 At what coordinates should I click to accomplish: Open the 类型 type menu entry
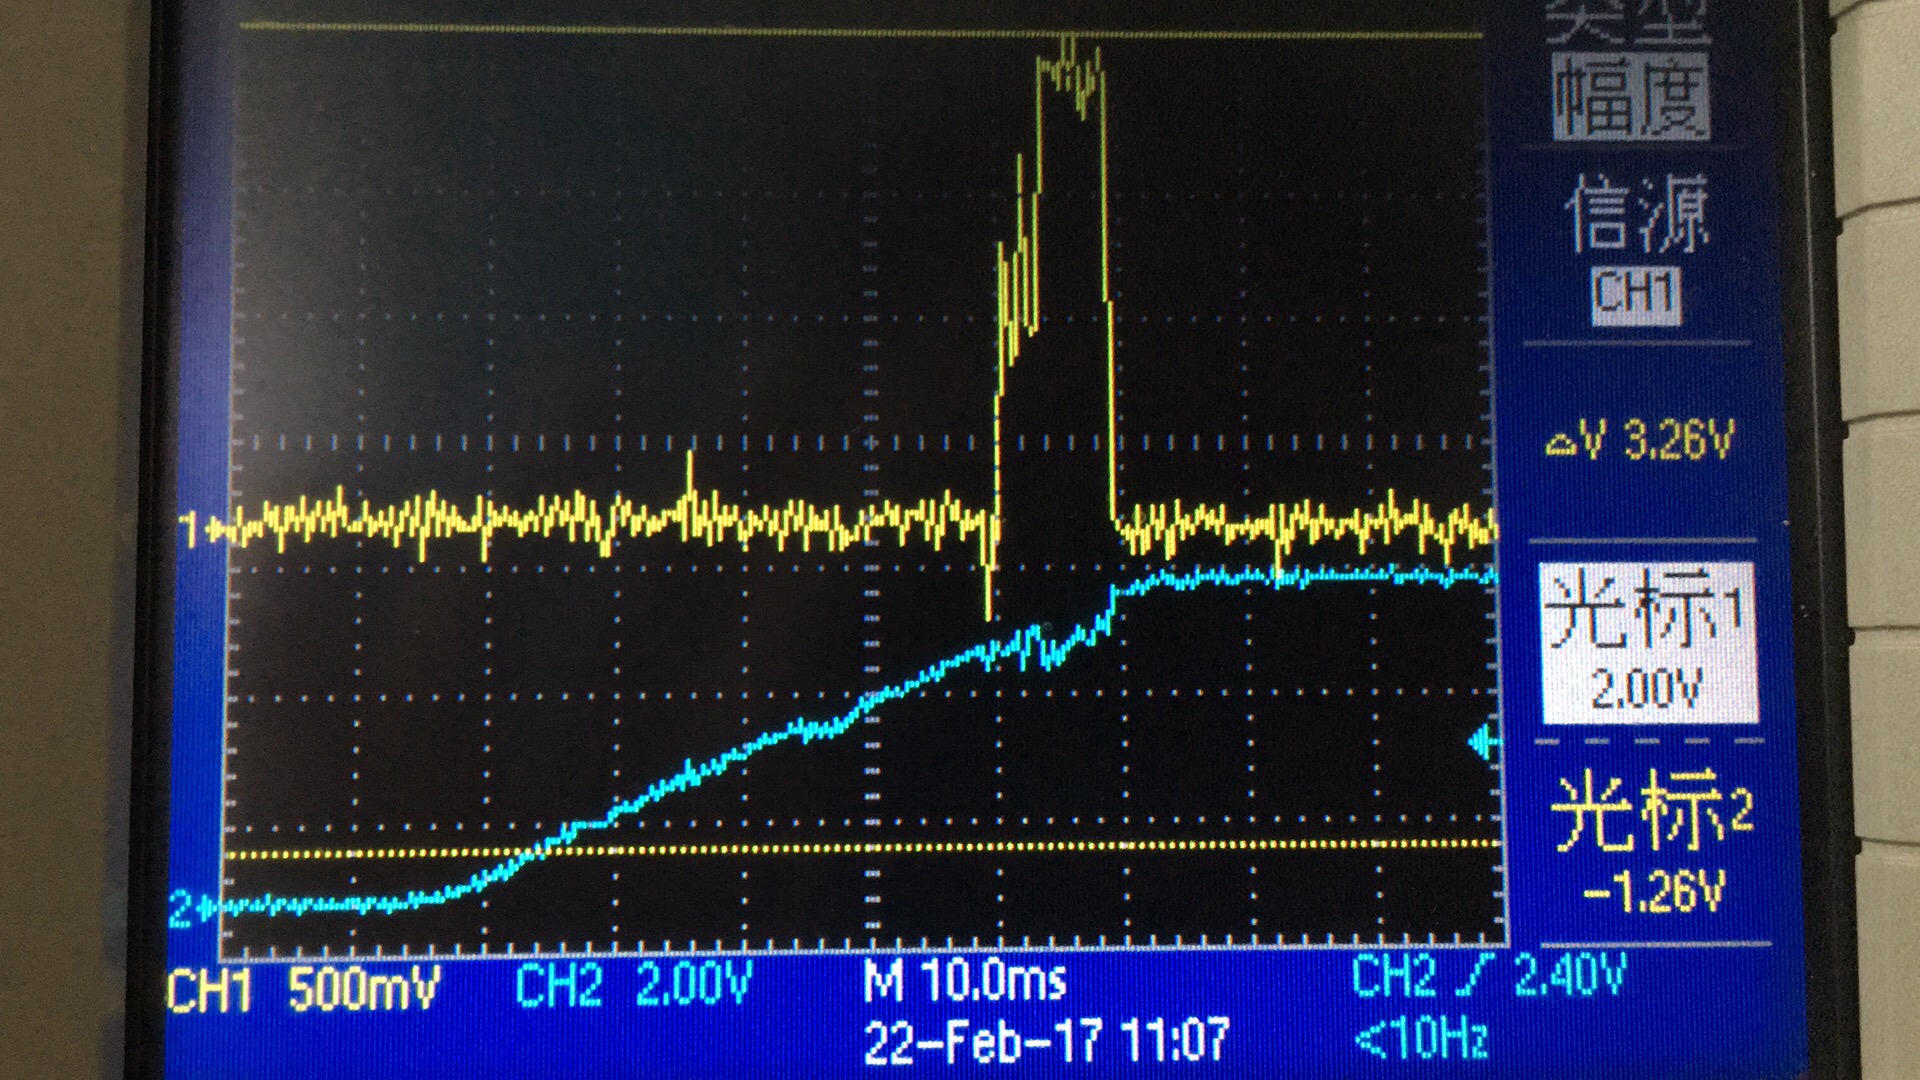pyautogui.click(x=1630, y=20)
